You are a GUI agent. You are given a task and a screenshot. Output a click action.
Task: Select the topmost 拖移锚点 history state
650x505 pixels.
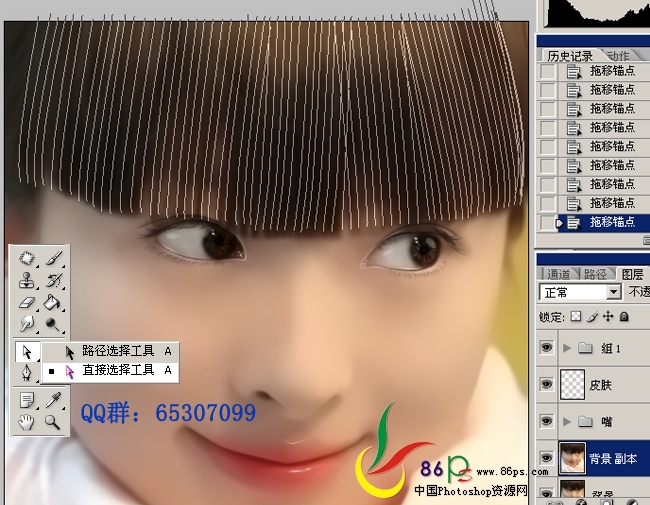[604, 71]
